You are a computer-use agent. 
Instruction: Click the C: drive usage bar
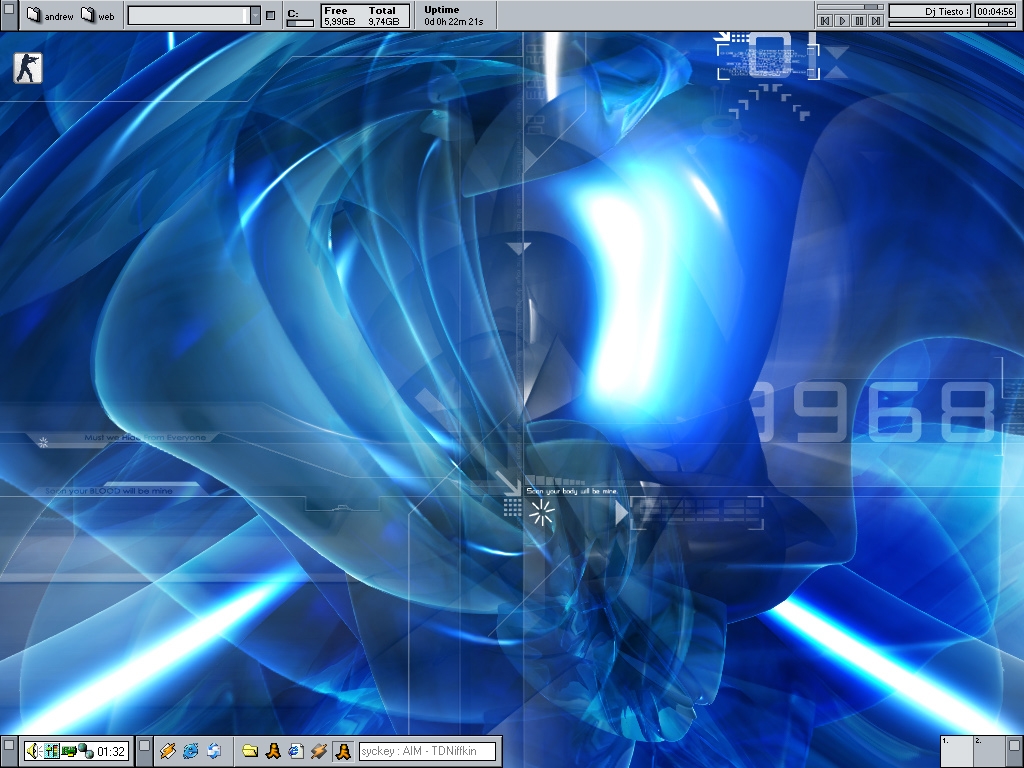coord(300,24)
